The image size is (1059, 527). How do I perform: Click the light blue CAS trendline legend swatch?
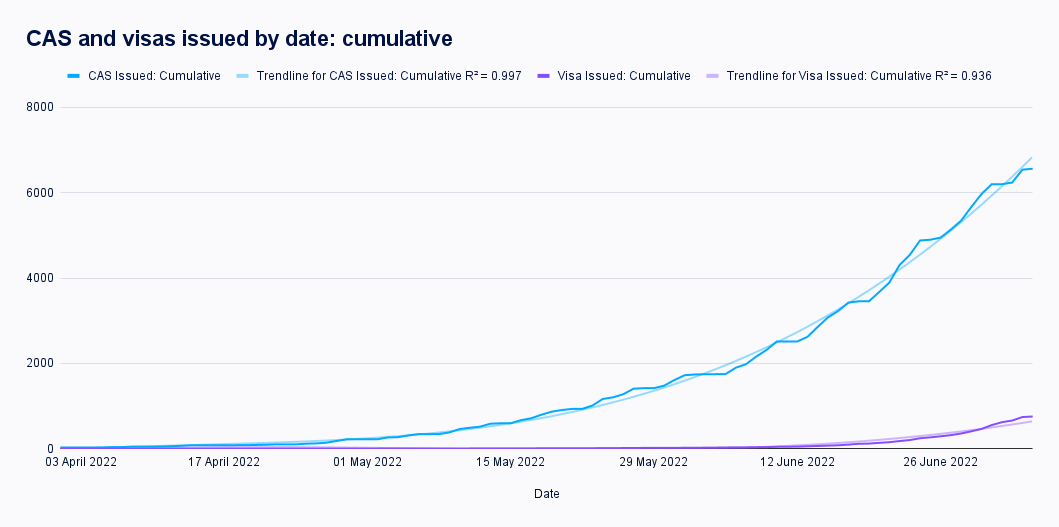[243, 76]
